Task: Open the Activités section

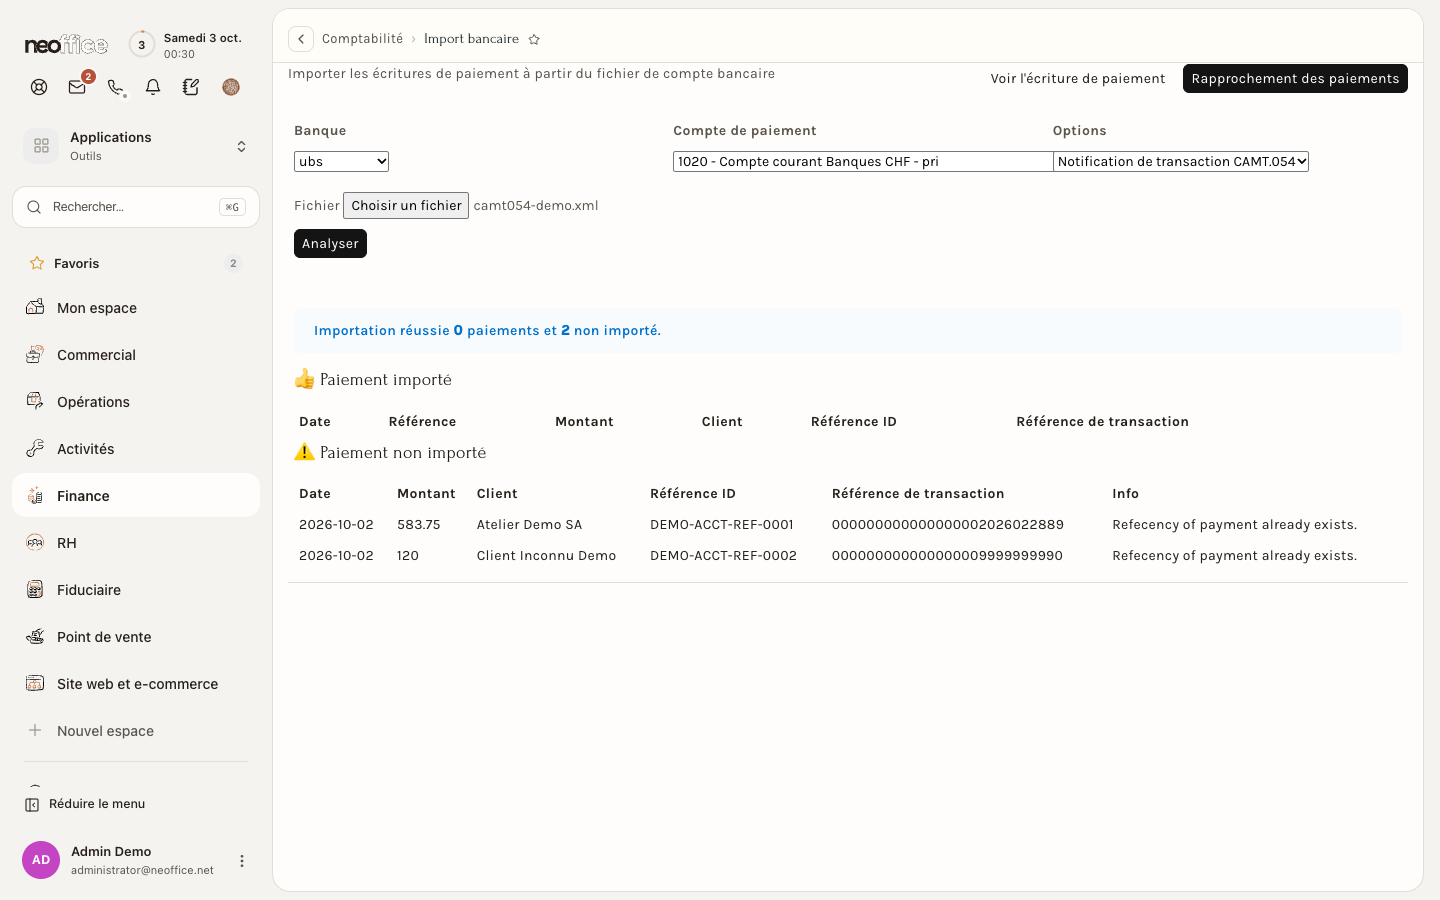Action: (x=136, y=449)
